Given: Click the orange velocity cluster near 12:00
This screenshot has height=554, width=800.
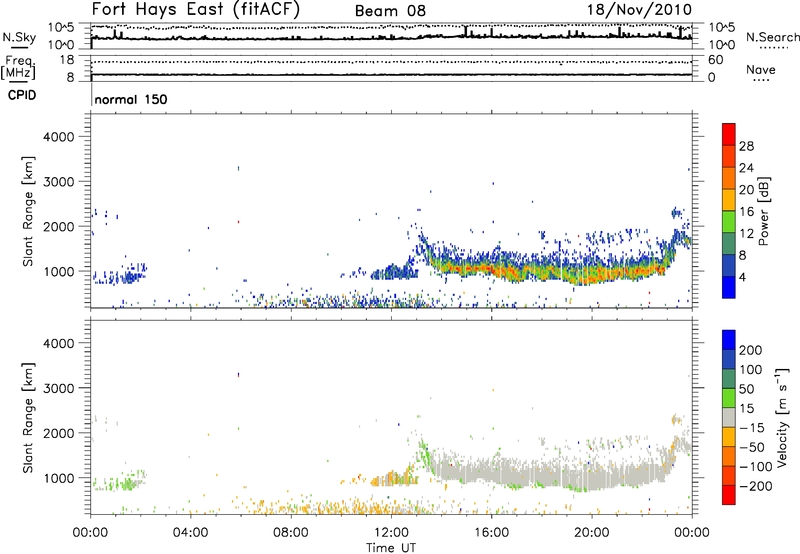Looking at the screenshot, I should (393, 480).
